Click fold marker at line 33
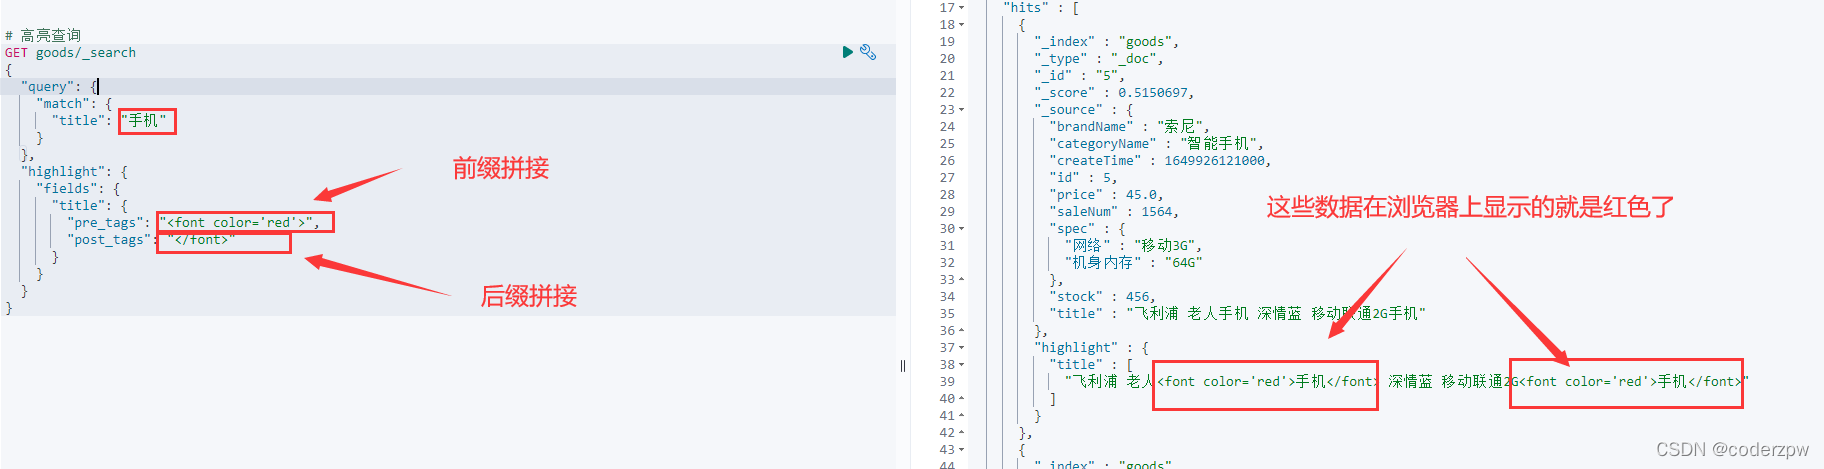This screenshot has width=1824, height=469. [x=962, y=280]
